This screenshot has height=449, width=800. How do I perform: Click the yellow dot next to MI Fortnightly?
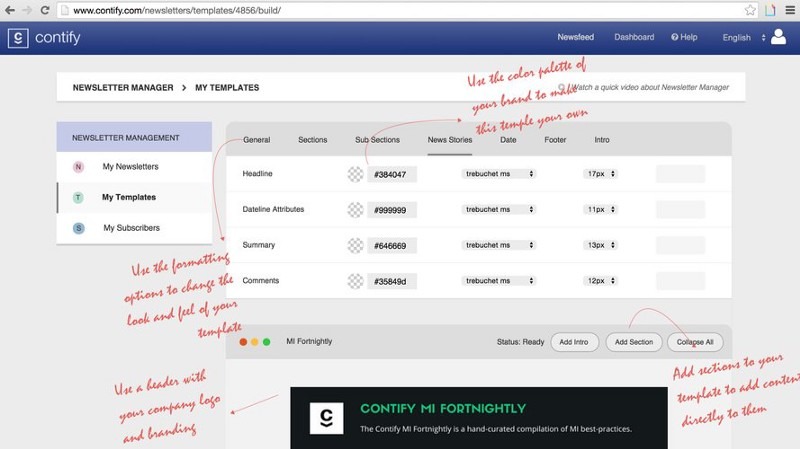coord(255,342)
